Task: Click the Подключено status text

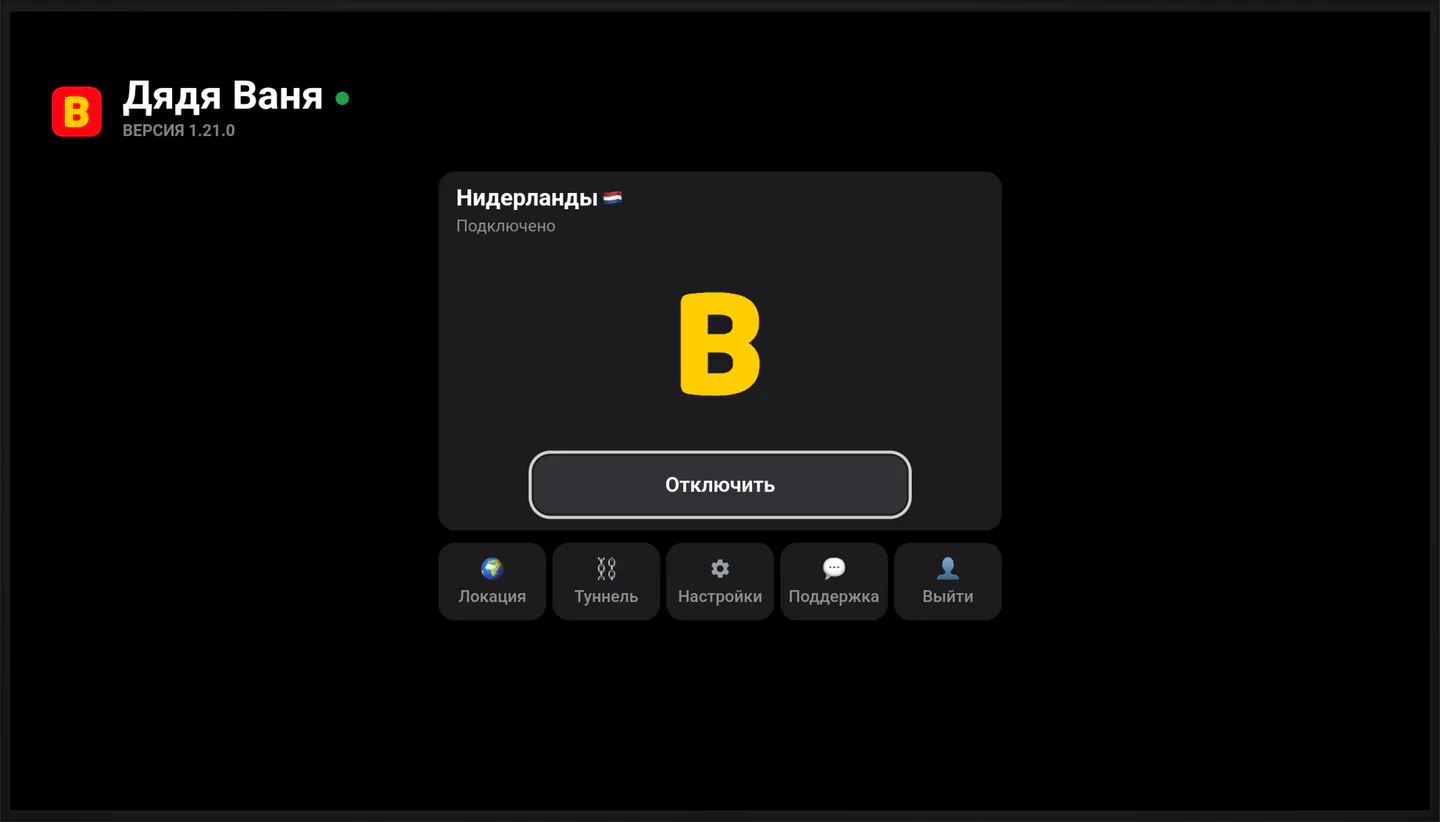Action: pos(506,226)
